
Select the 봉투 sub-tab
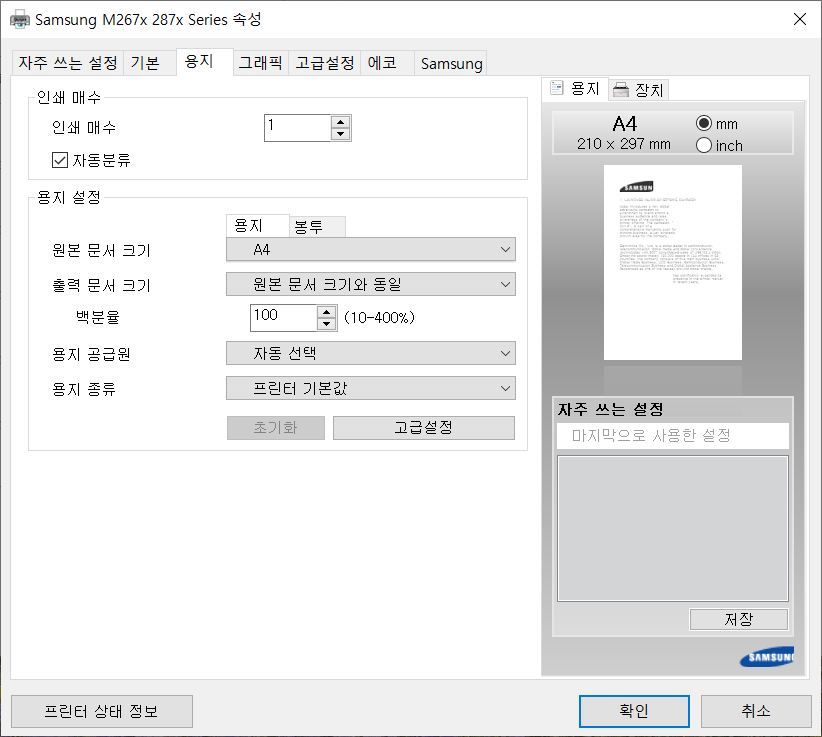(317, 226)
